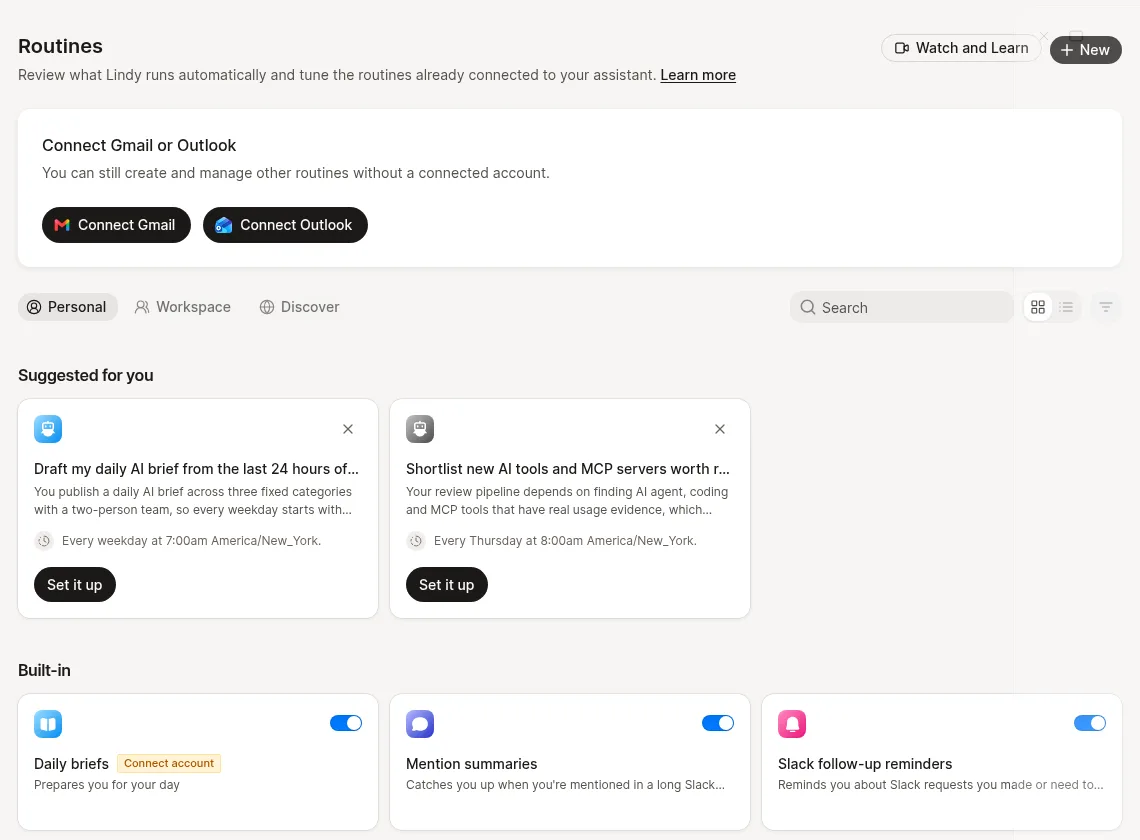Viewport: 1140px width, 840px height.
Task: Create a new routine with New button
Action: point(1085,49)
